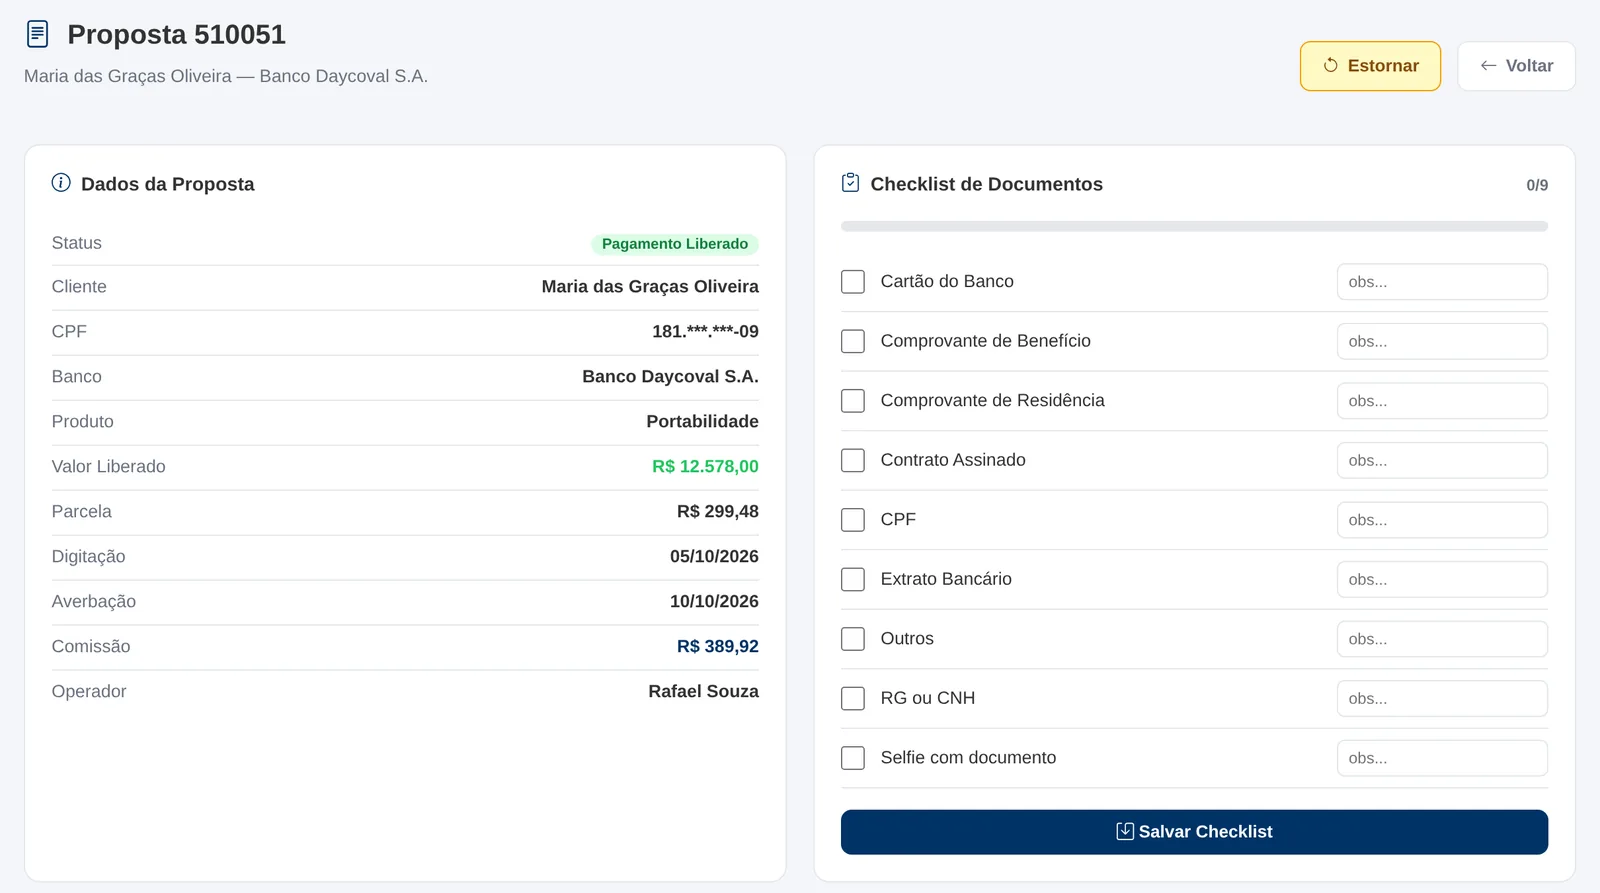This screenshot has width=1600, height=893.
Task: Mark the Selfie com documento checkbox
Action: (x=853, y=758)
